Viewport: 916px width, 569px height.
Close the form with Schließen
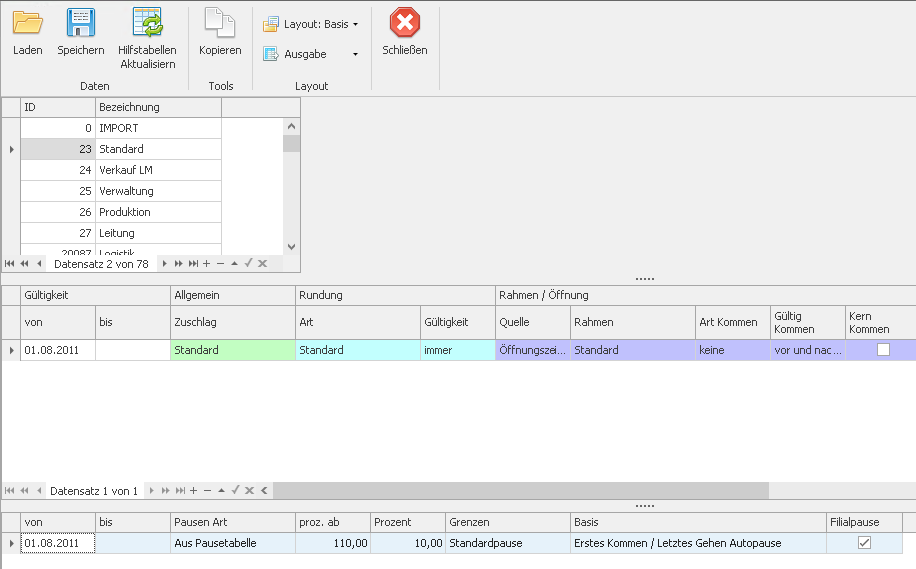404,23
